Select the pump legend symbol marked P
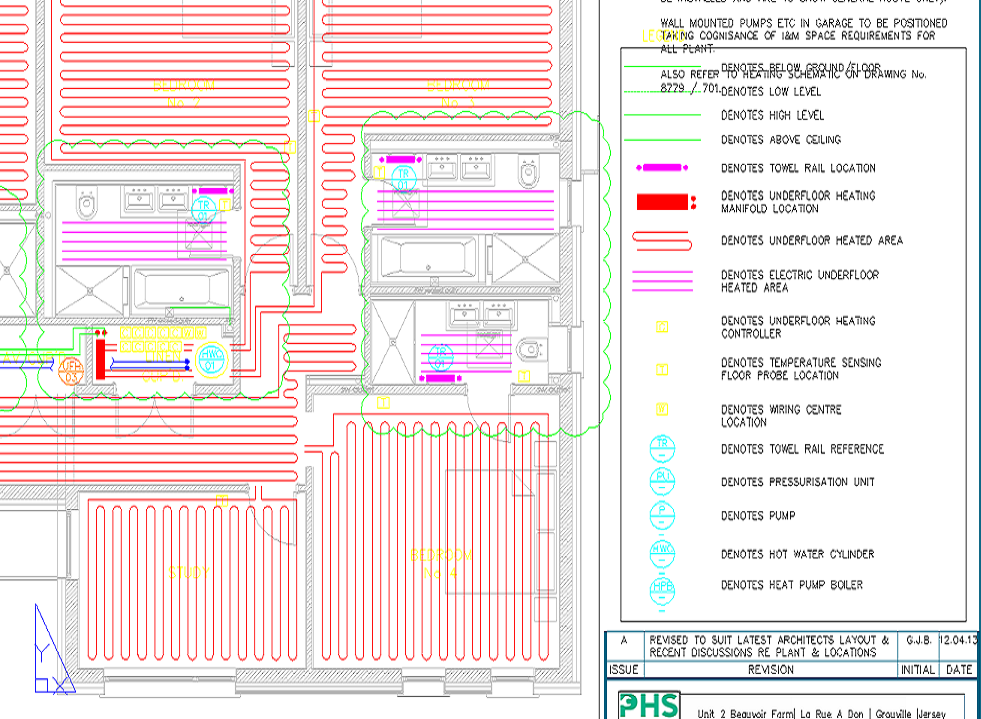Viewport: 981px width, 719px height. (663, 516)
